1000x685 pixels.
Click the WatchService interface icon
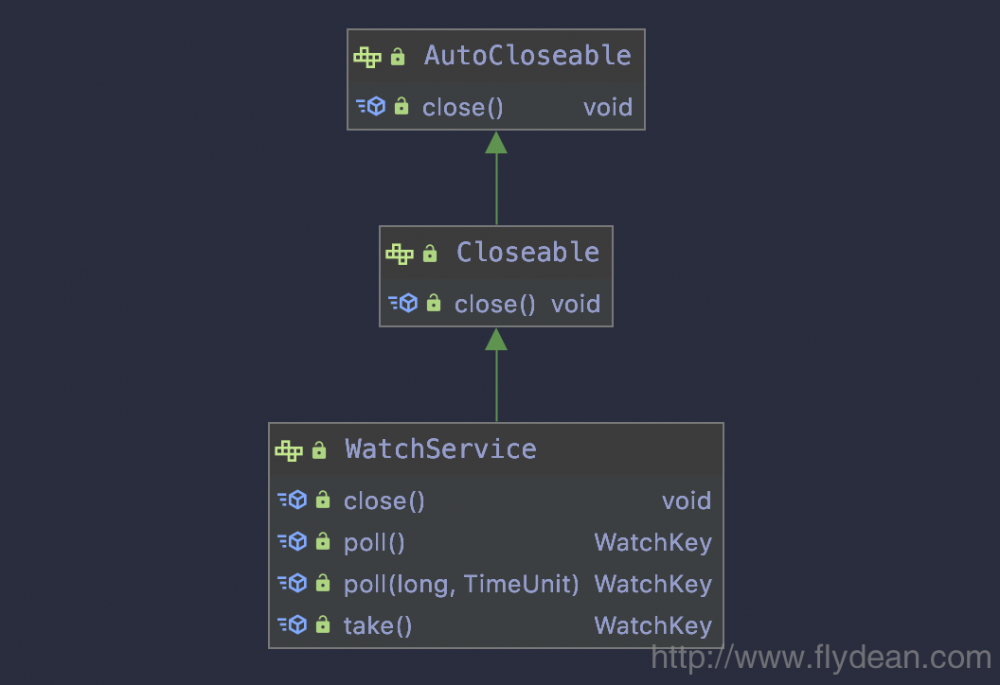point(288,450)
